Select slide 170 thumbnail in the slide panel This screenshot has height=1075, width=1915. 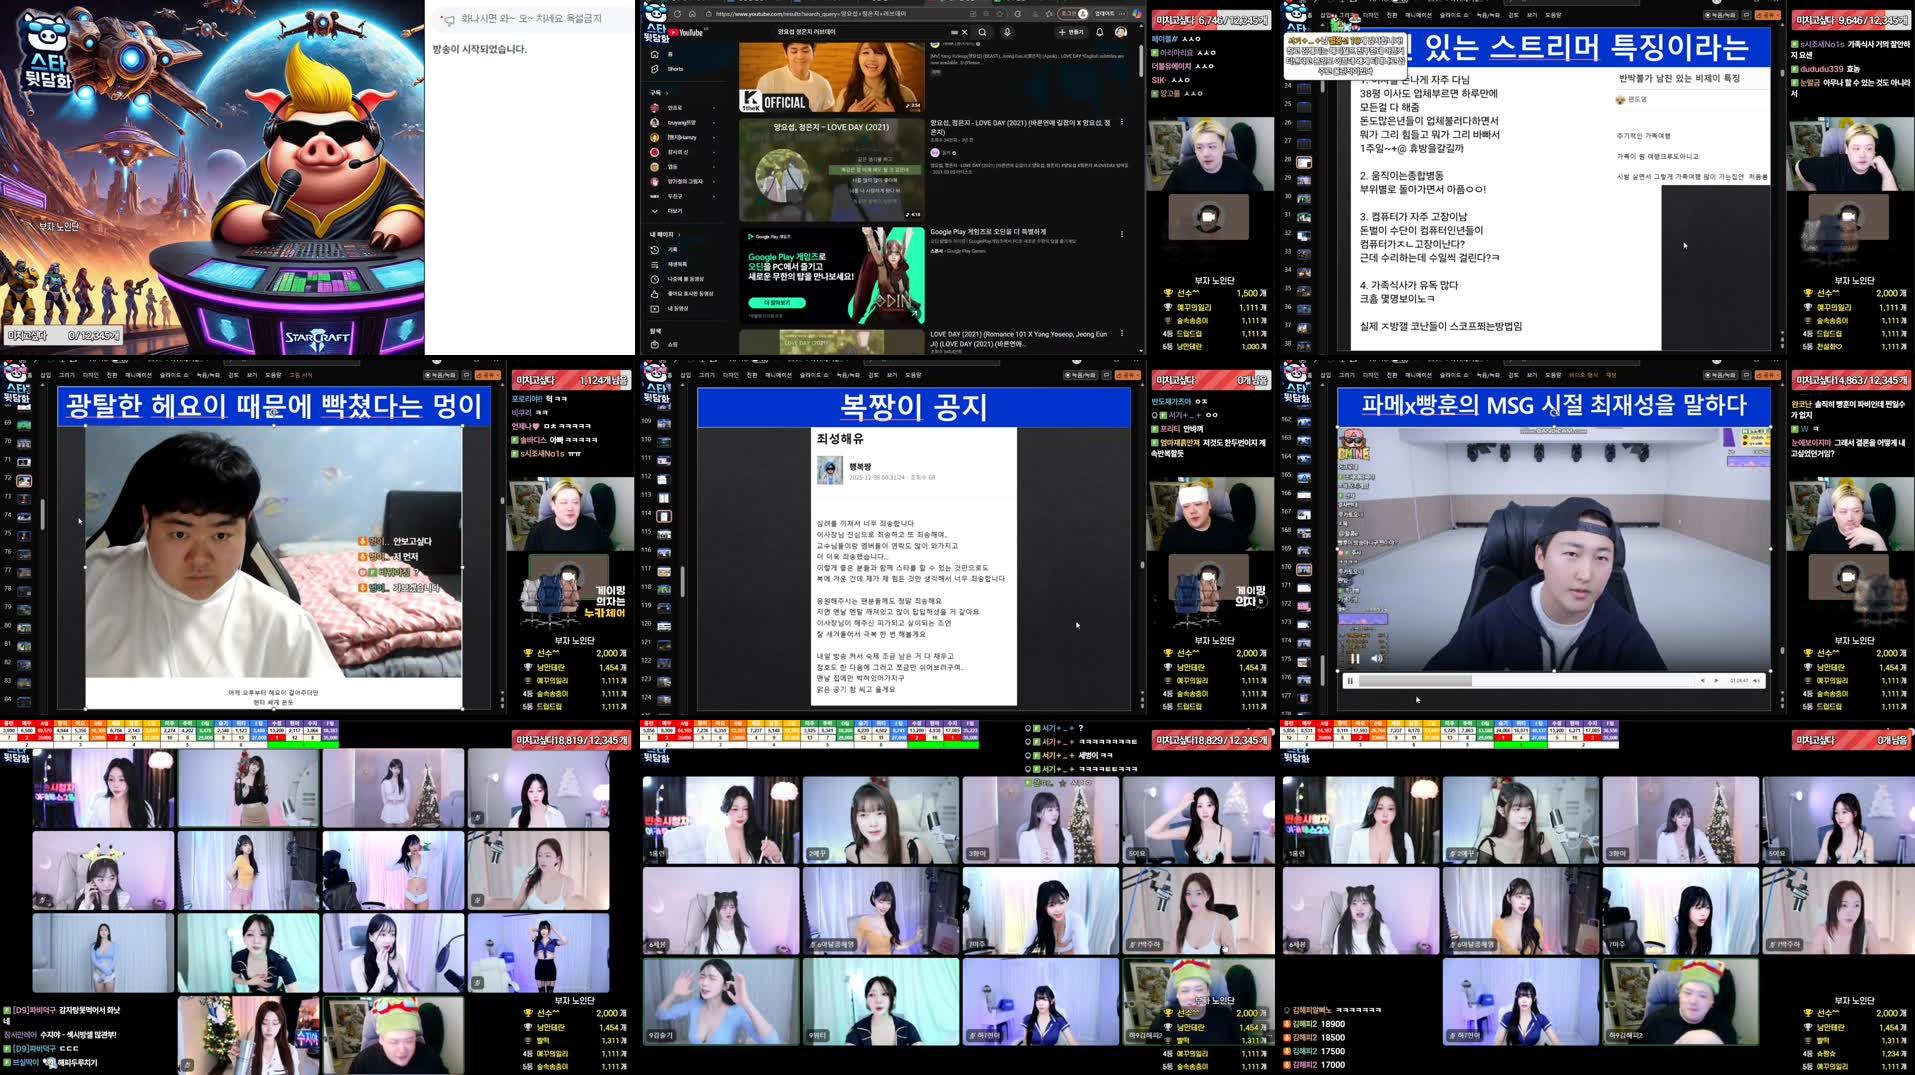tap(1302, 571)
